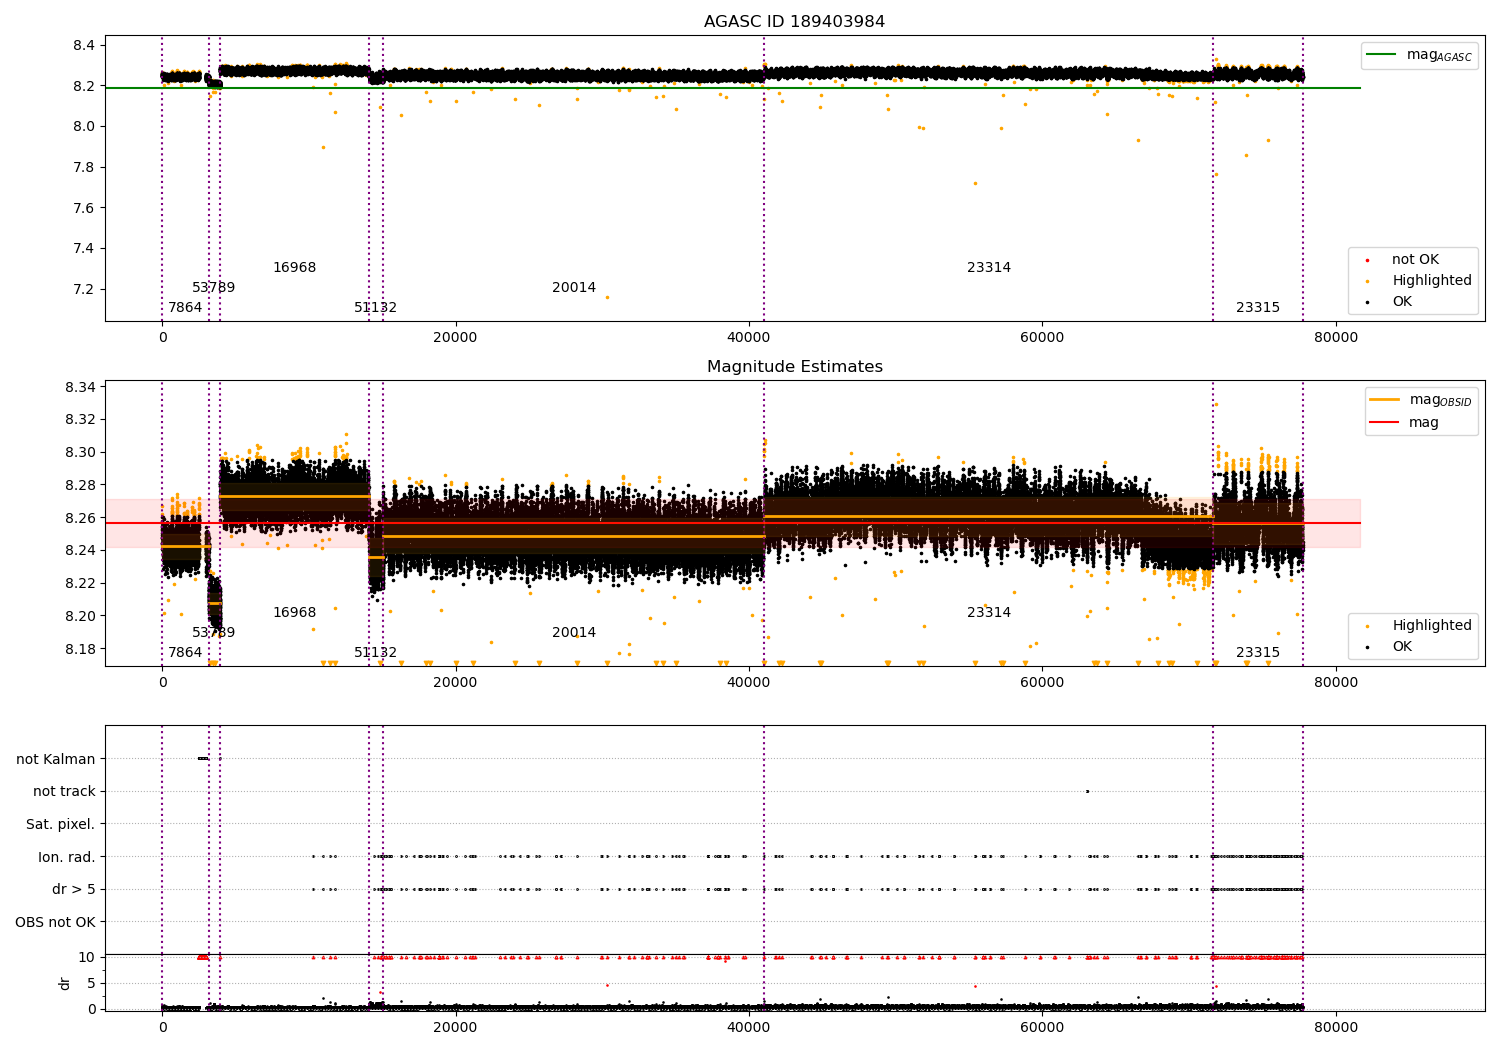Click the 8.4 tick on top y-axis
The width and height of the screenshot is (1500, 1050).
point(84,46)
